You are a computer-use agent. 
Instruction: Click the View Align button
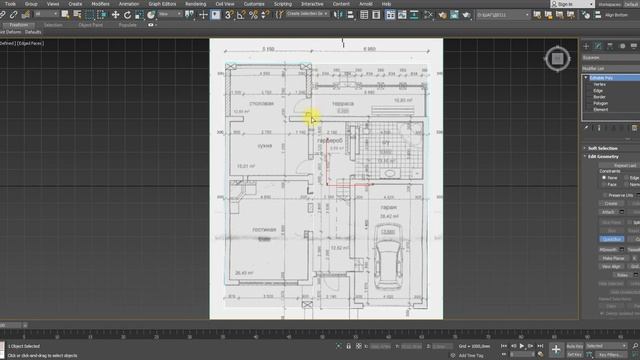point(611,267)
